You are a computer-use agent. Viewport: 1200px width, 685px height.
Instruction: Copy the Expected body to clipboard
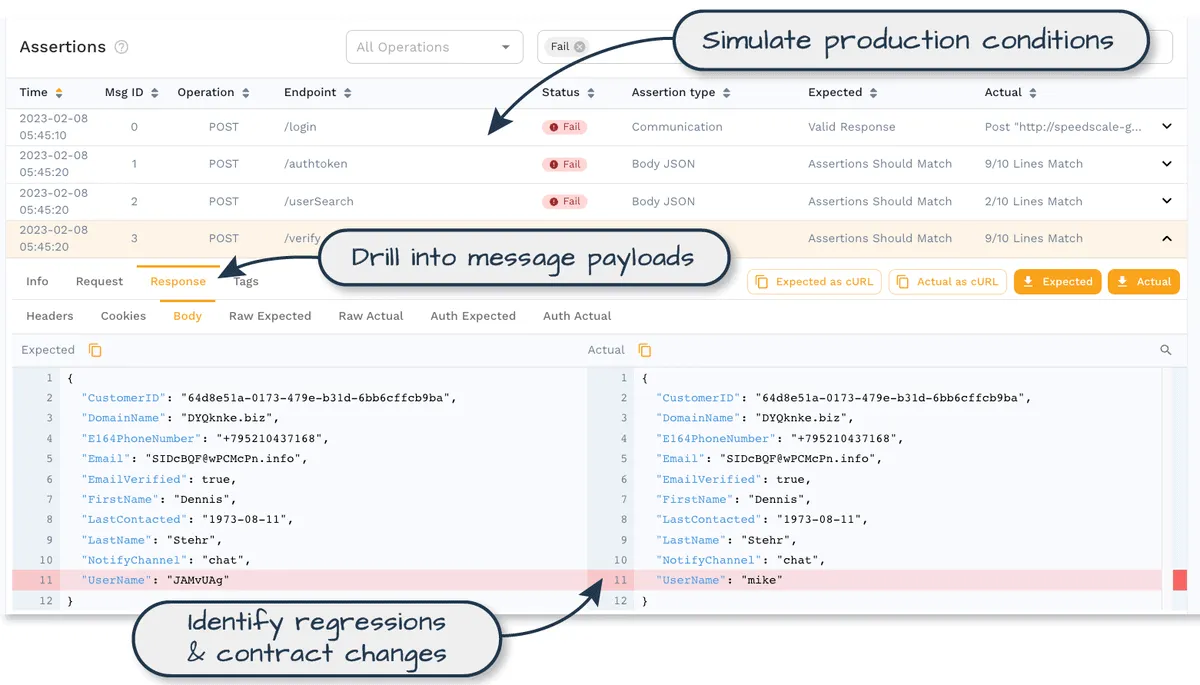[95, 350]
